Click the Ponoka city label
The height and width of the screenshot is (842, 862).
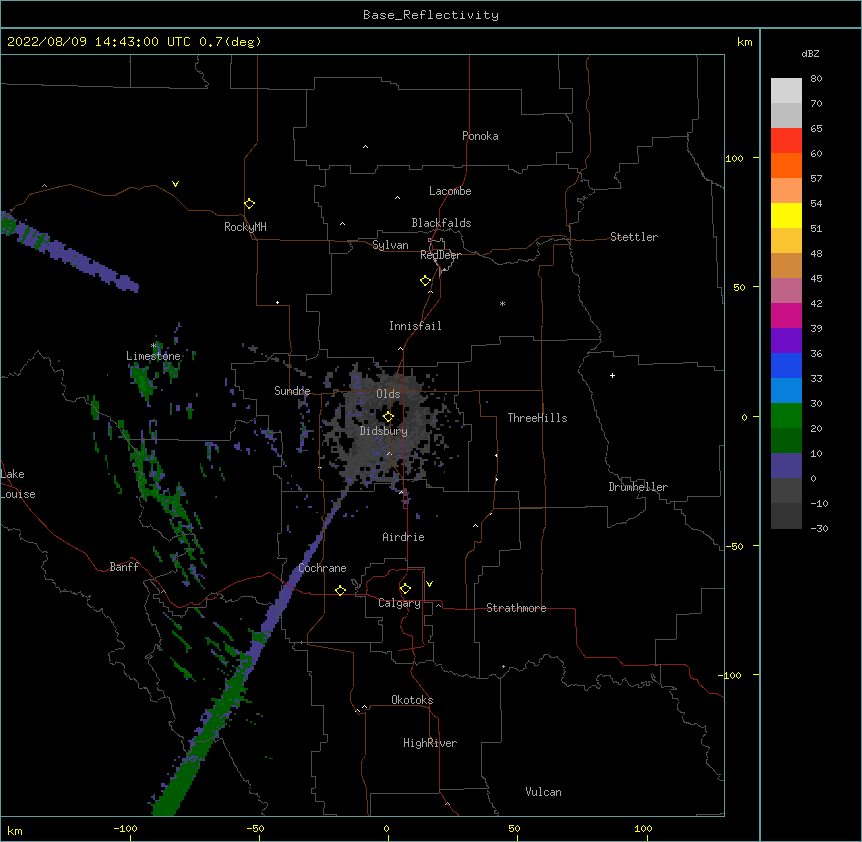(480, 136)
